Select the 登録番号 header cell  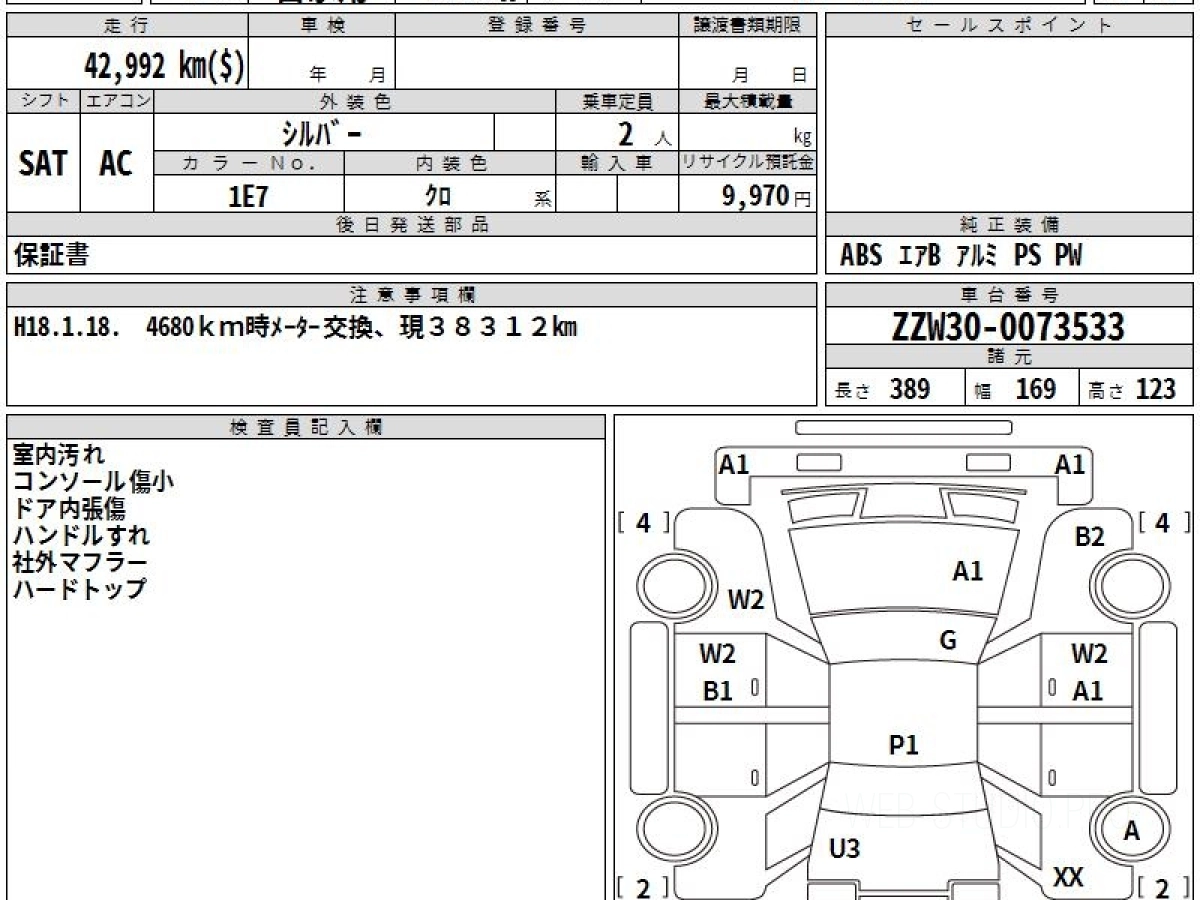[x=537, y=26]
